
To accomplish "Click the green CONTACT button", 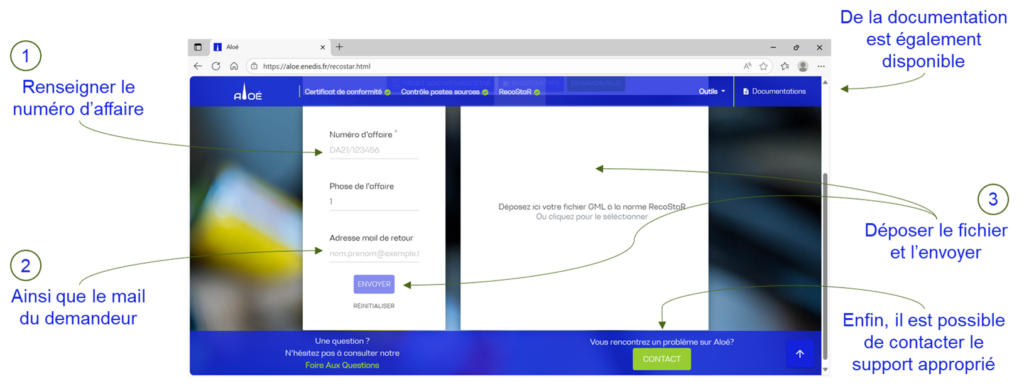I will tap(662, 359).
